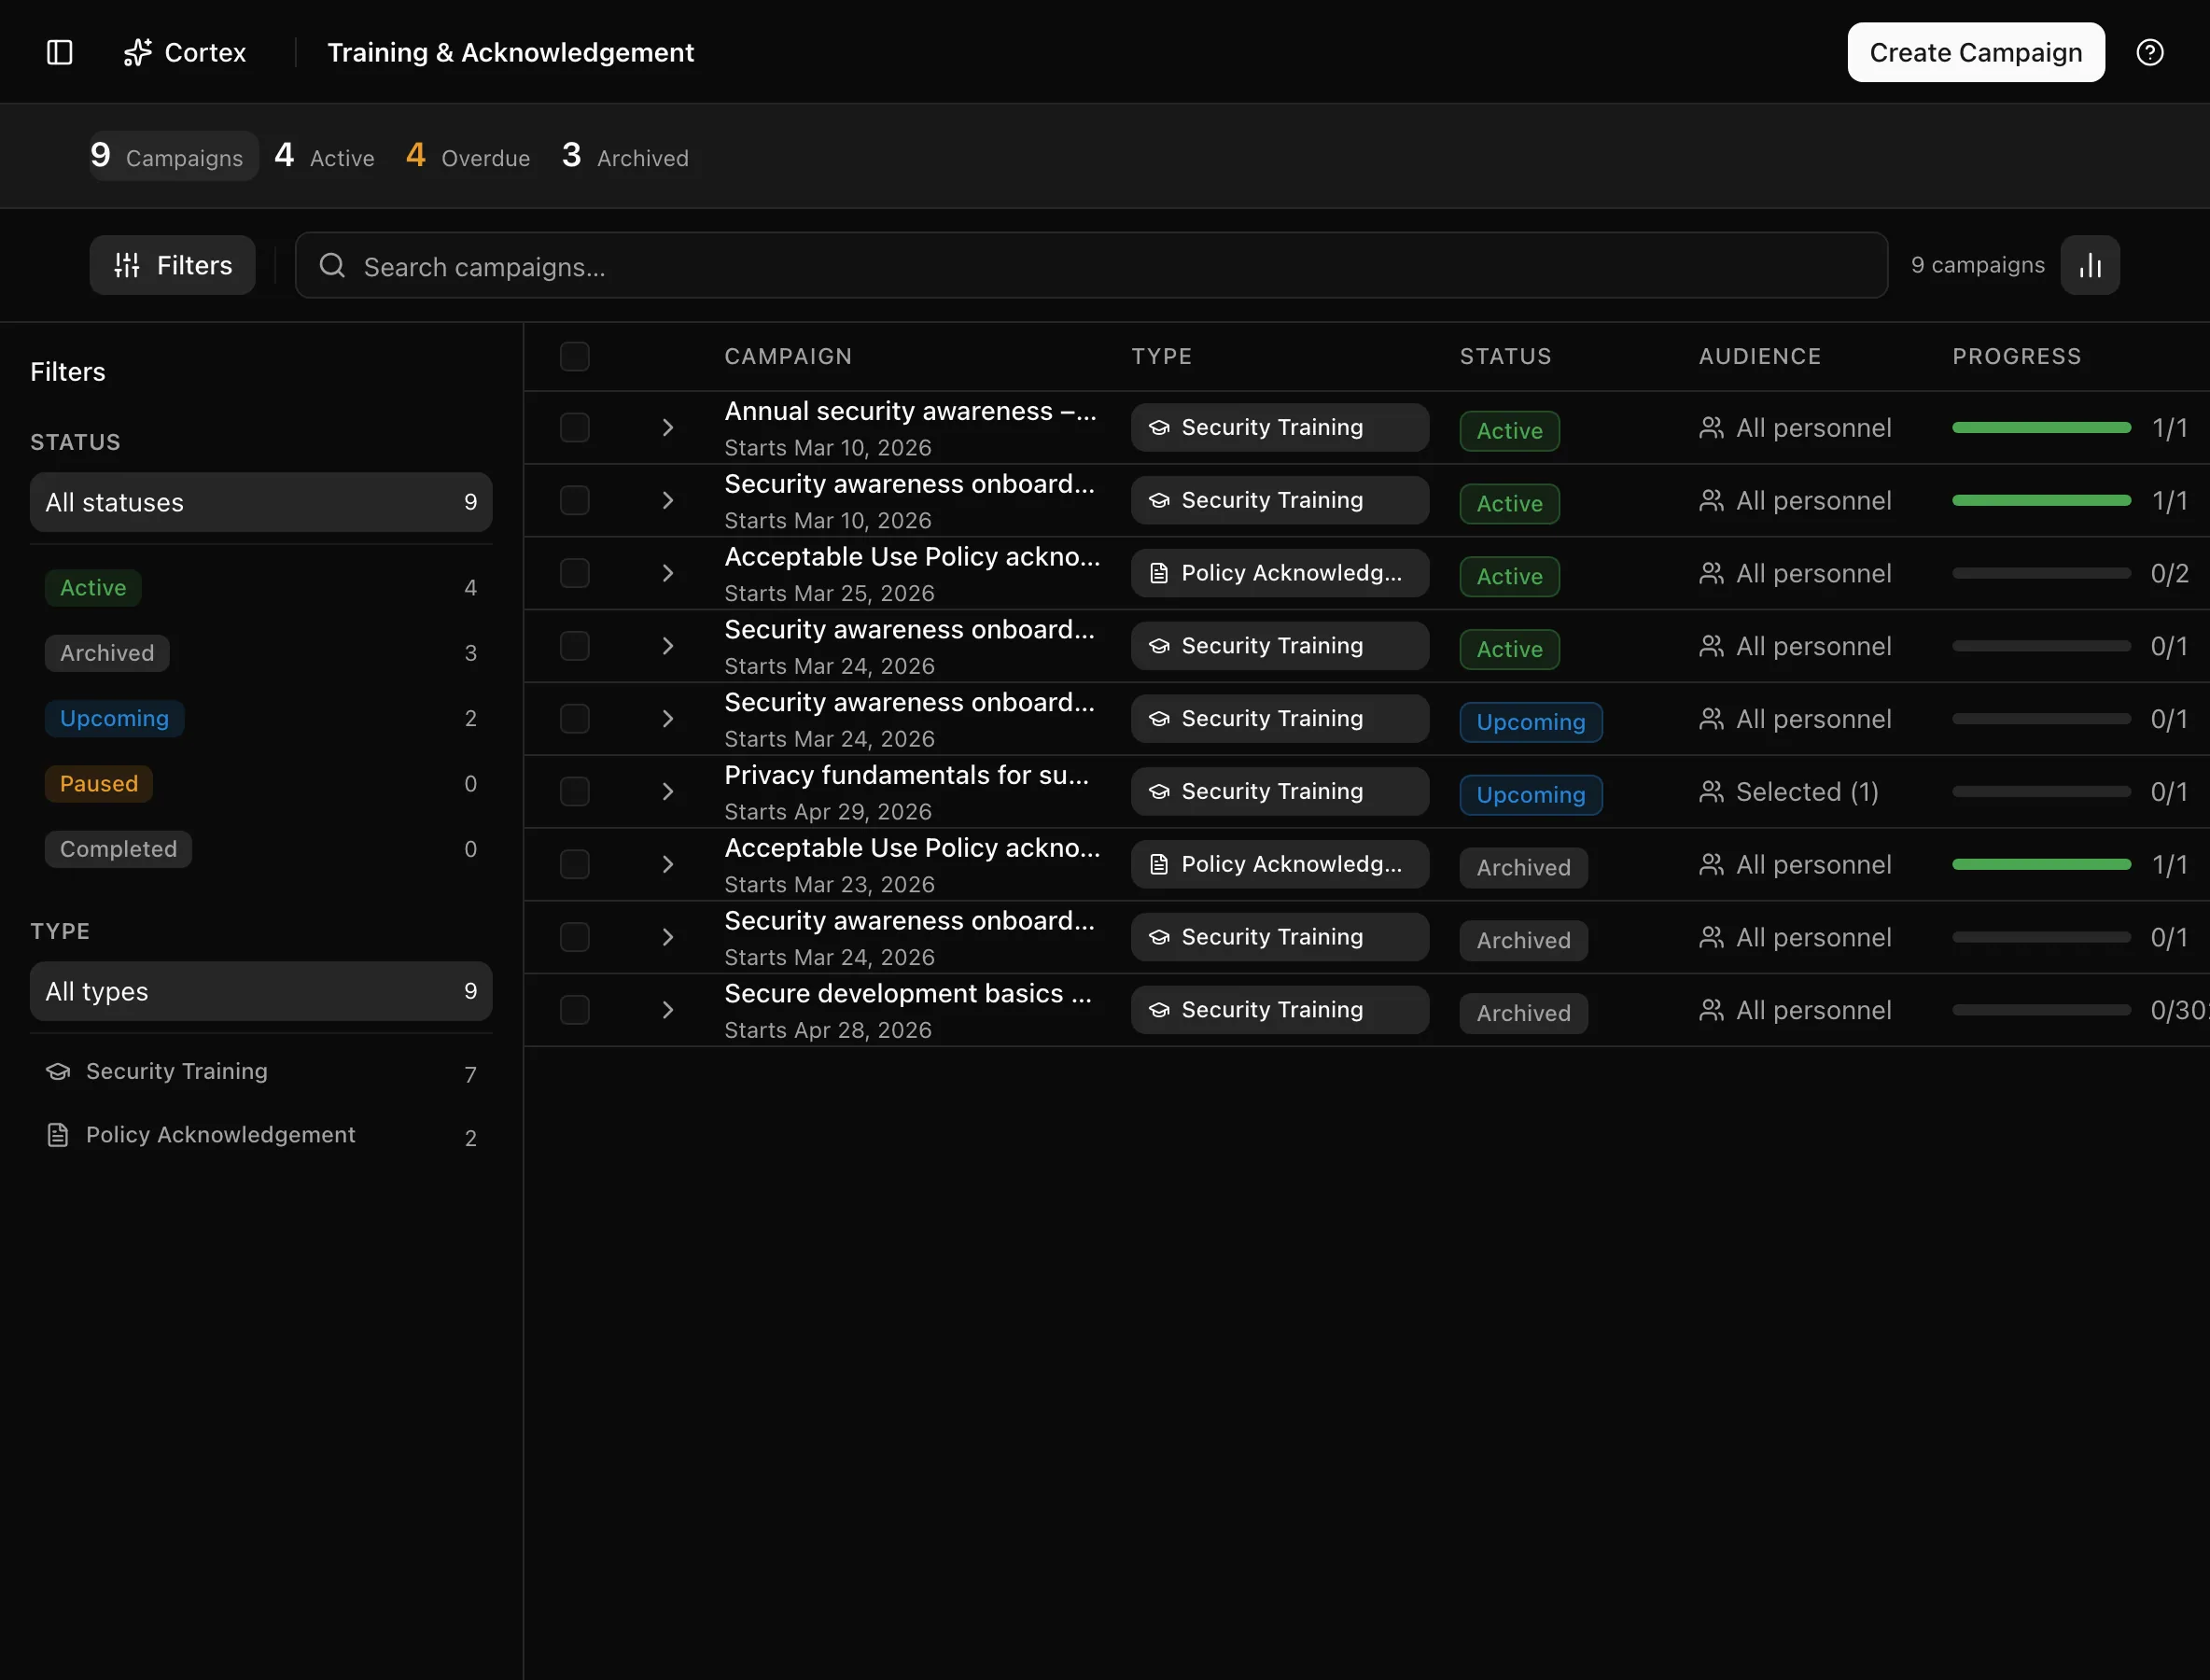Image resolution: width=2210 pixels, height=1680 pixels.
Task: Select the 3 Archived summary tab
Action: pos(626,156)
